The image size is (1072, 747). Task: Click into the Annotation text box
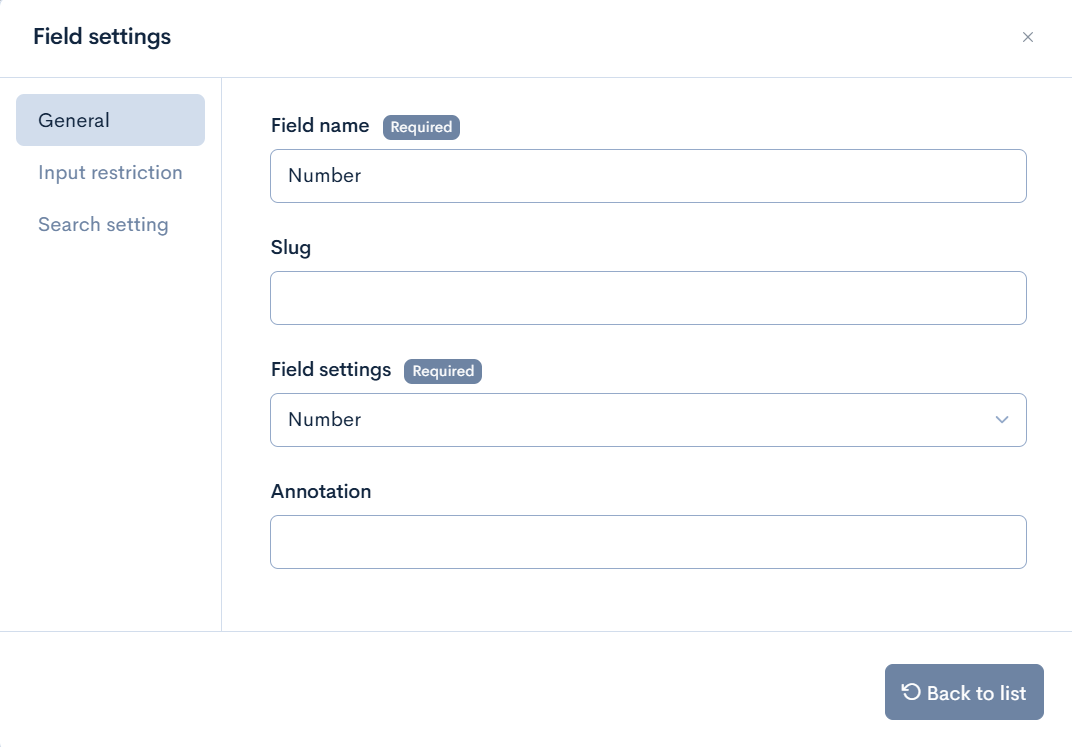tap(648, 541)
